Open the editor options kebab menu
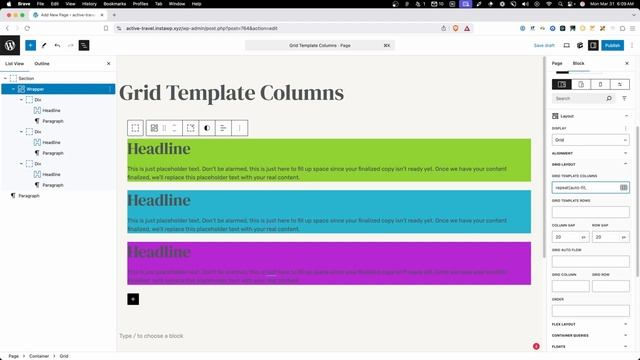The image size is (640, 360). coord(632,45)
